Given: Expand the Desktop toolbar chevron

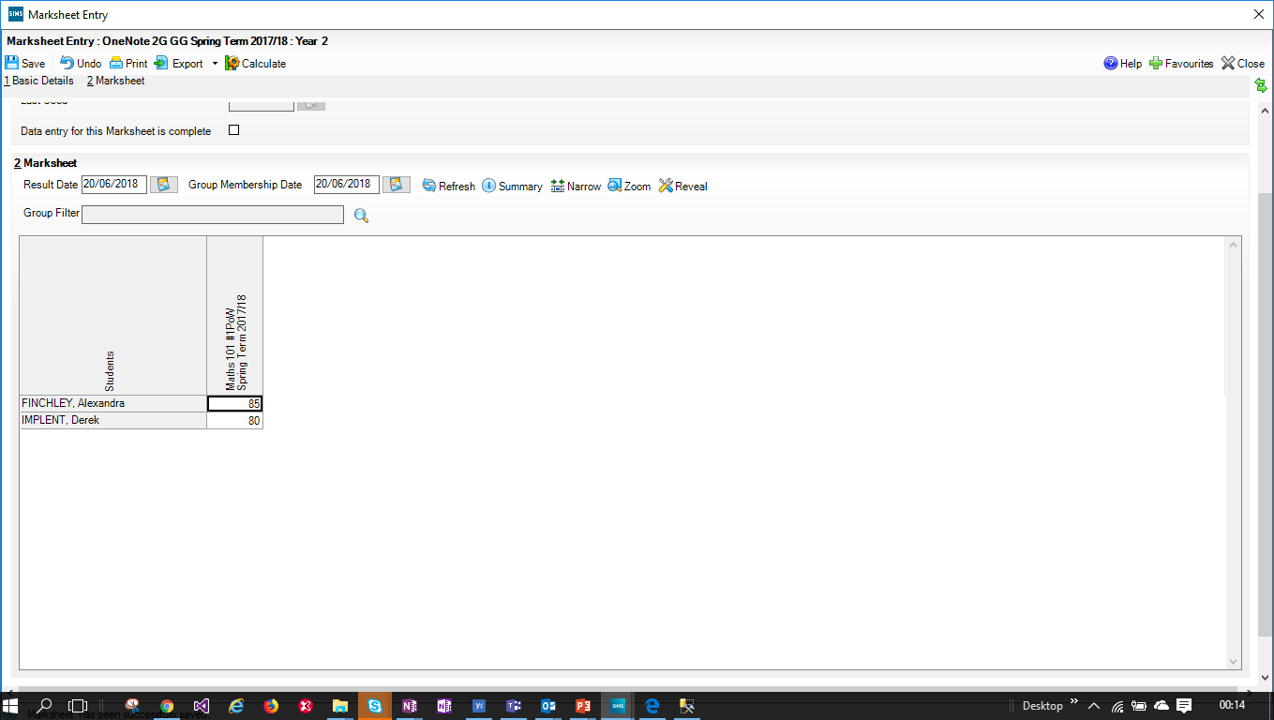Looking at the screenshot, I should (1075, 702).
